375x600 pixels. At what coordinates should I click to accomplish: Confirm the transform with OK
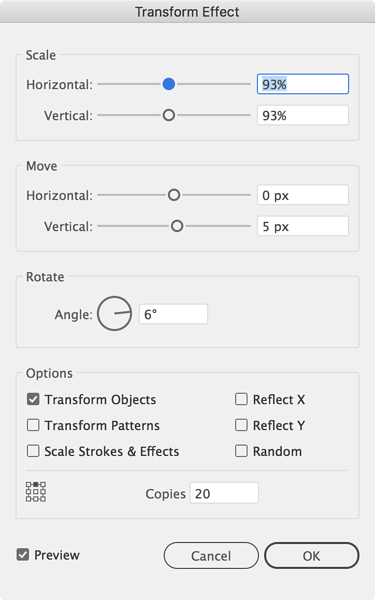point(311,556)
